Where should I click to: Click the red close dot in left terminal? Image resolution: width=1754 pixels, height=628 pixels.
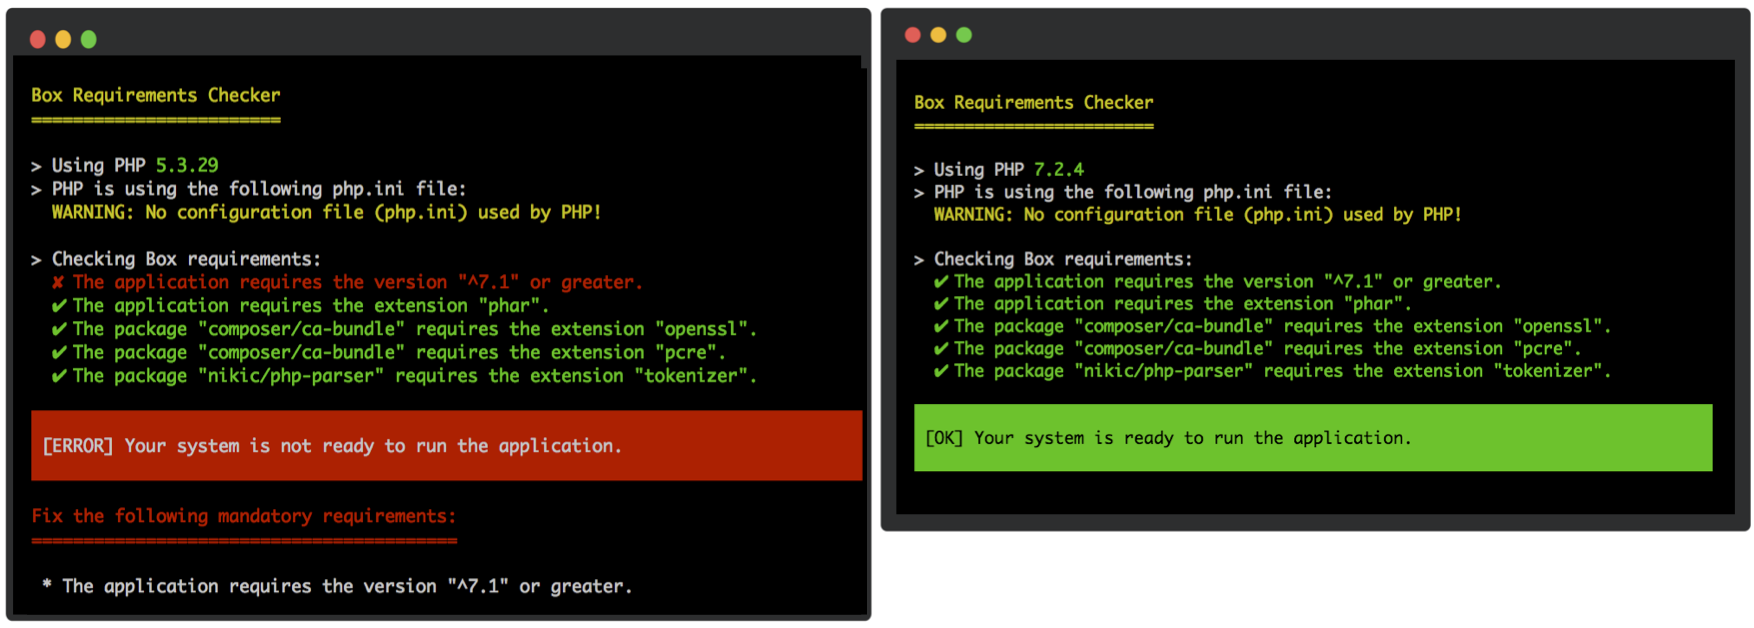pyautogui.click(x=38, y=39)
